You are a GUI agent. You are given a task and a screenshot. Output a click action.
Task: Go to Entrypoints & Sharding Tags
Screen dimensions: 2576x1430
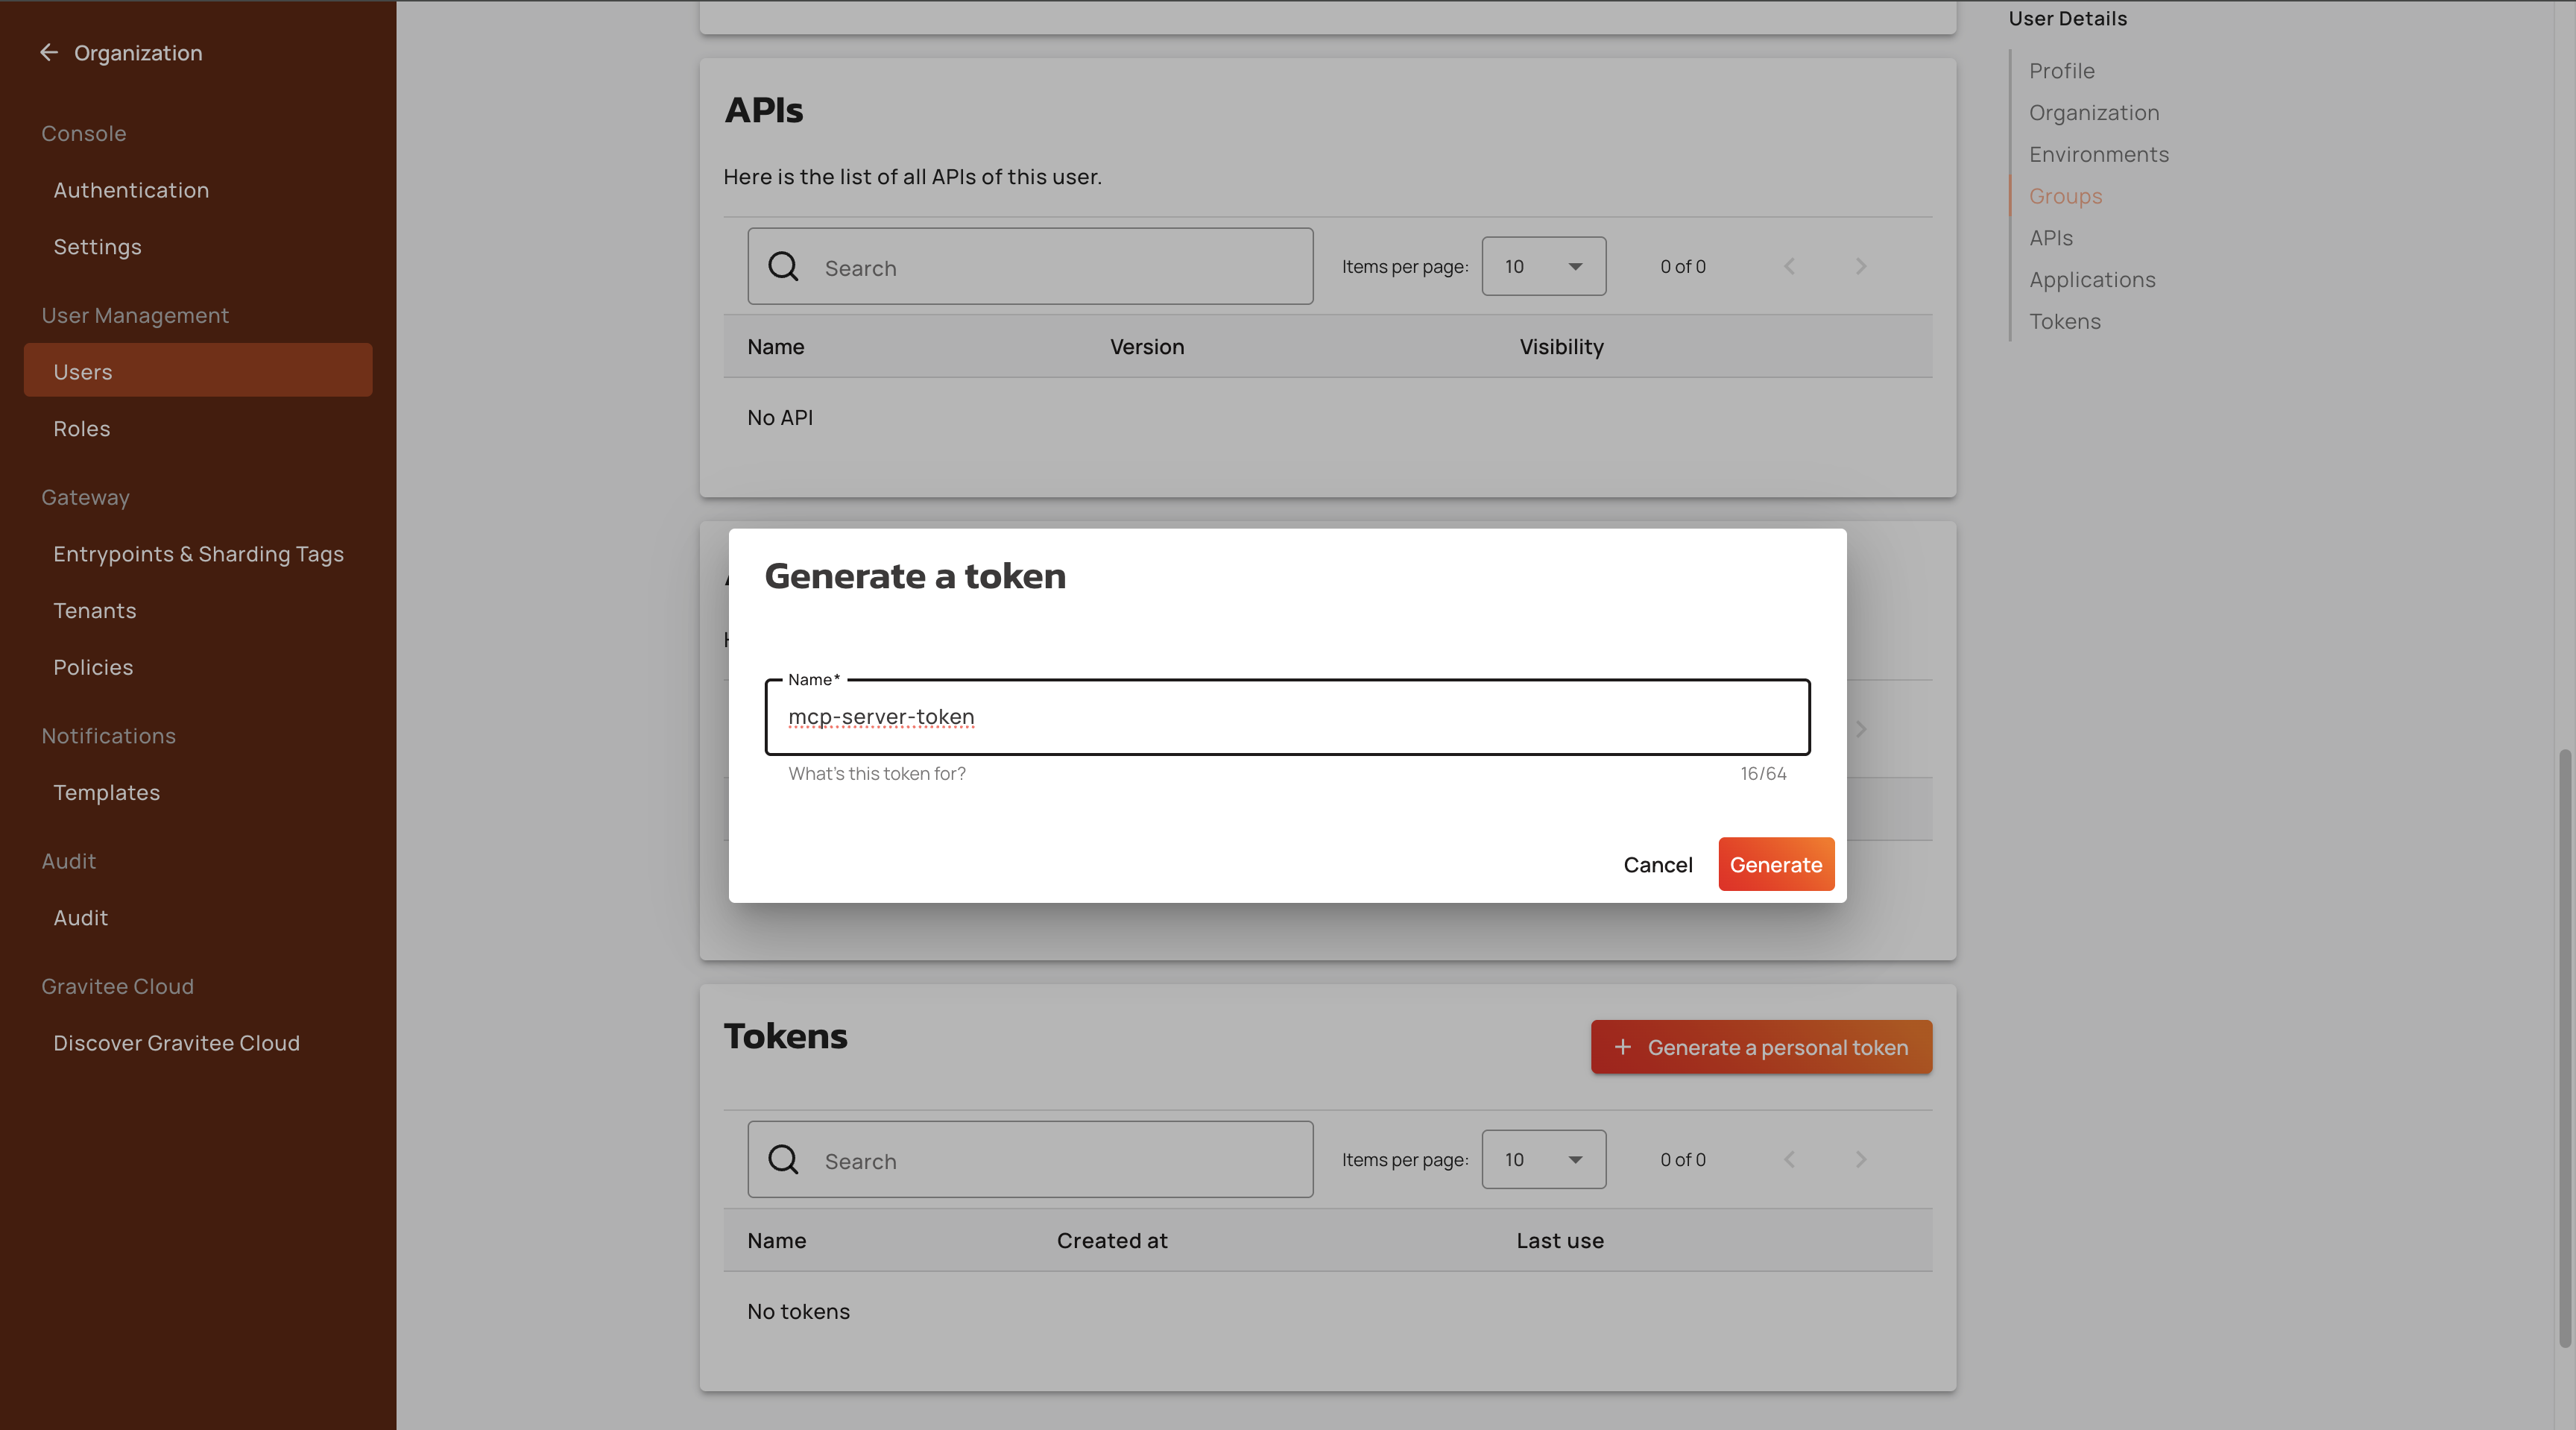click(198, 554)
